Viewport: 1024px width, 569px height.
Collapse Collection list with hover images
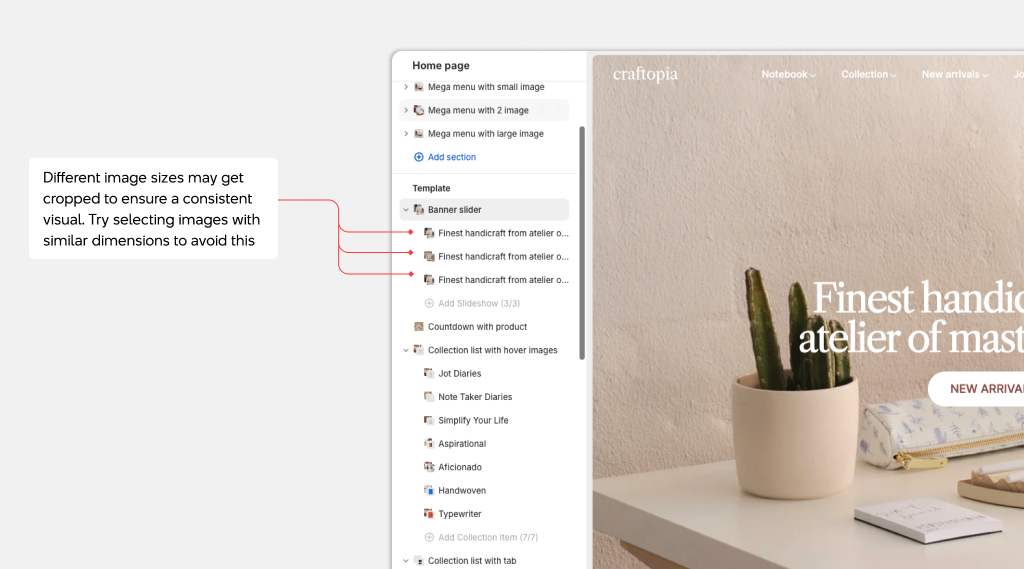[x=406, y=350]
